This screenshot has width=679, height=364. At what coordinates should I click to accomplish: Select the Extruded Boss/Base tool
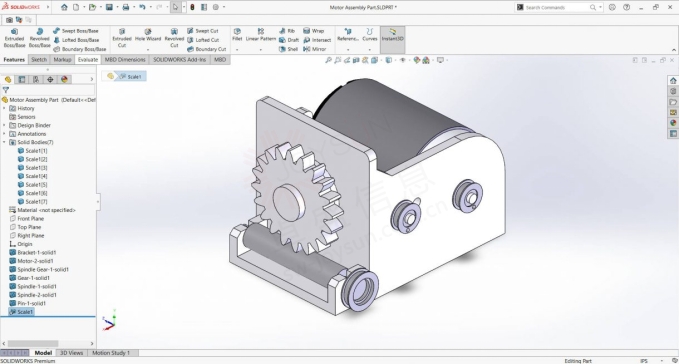[14, 38]
